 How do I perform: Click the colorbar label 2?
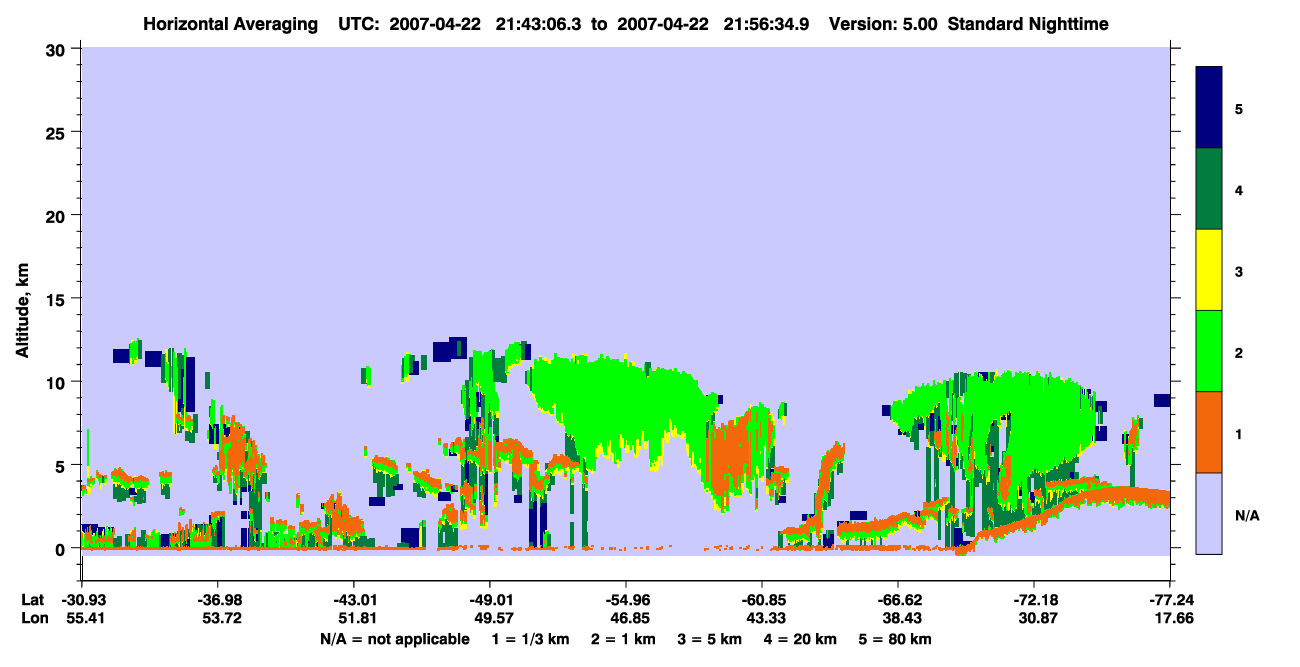(1239, 352)
